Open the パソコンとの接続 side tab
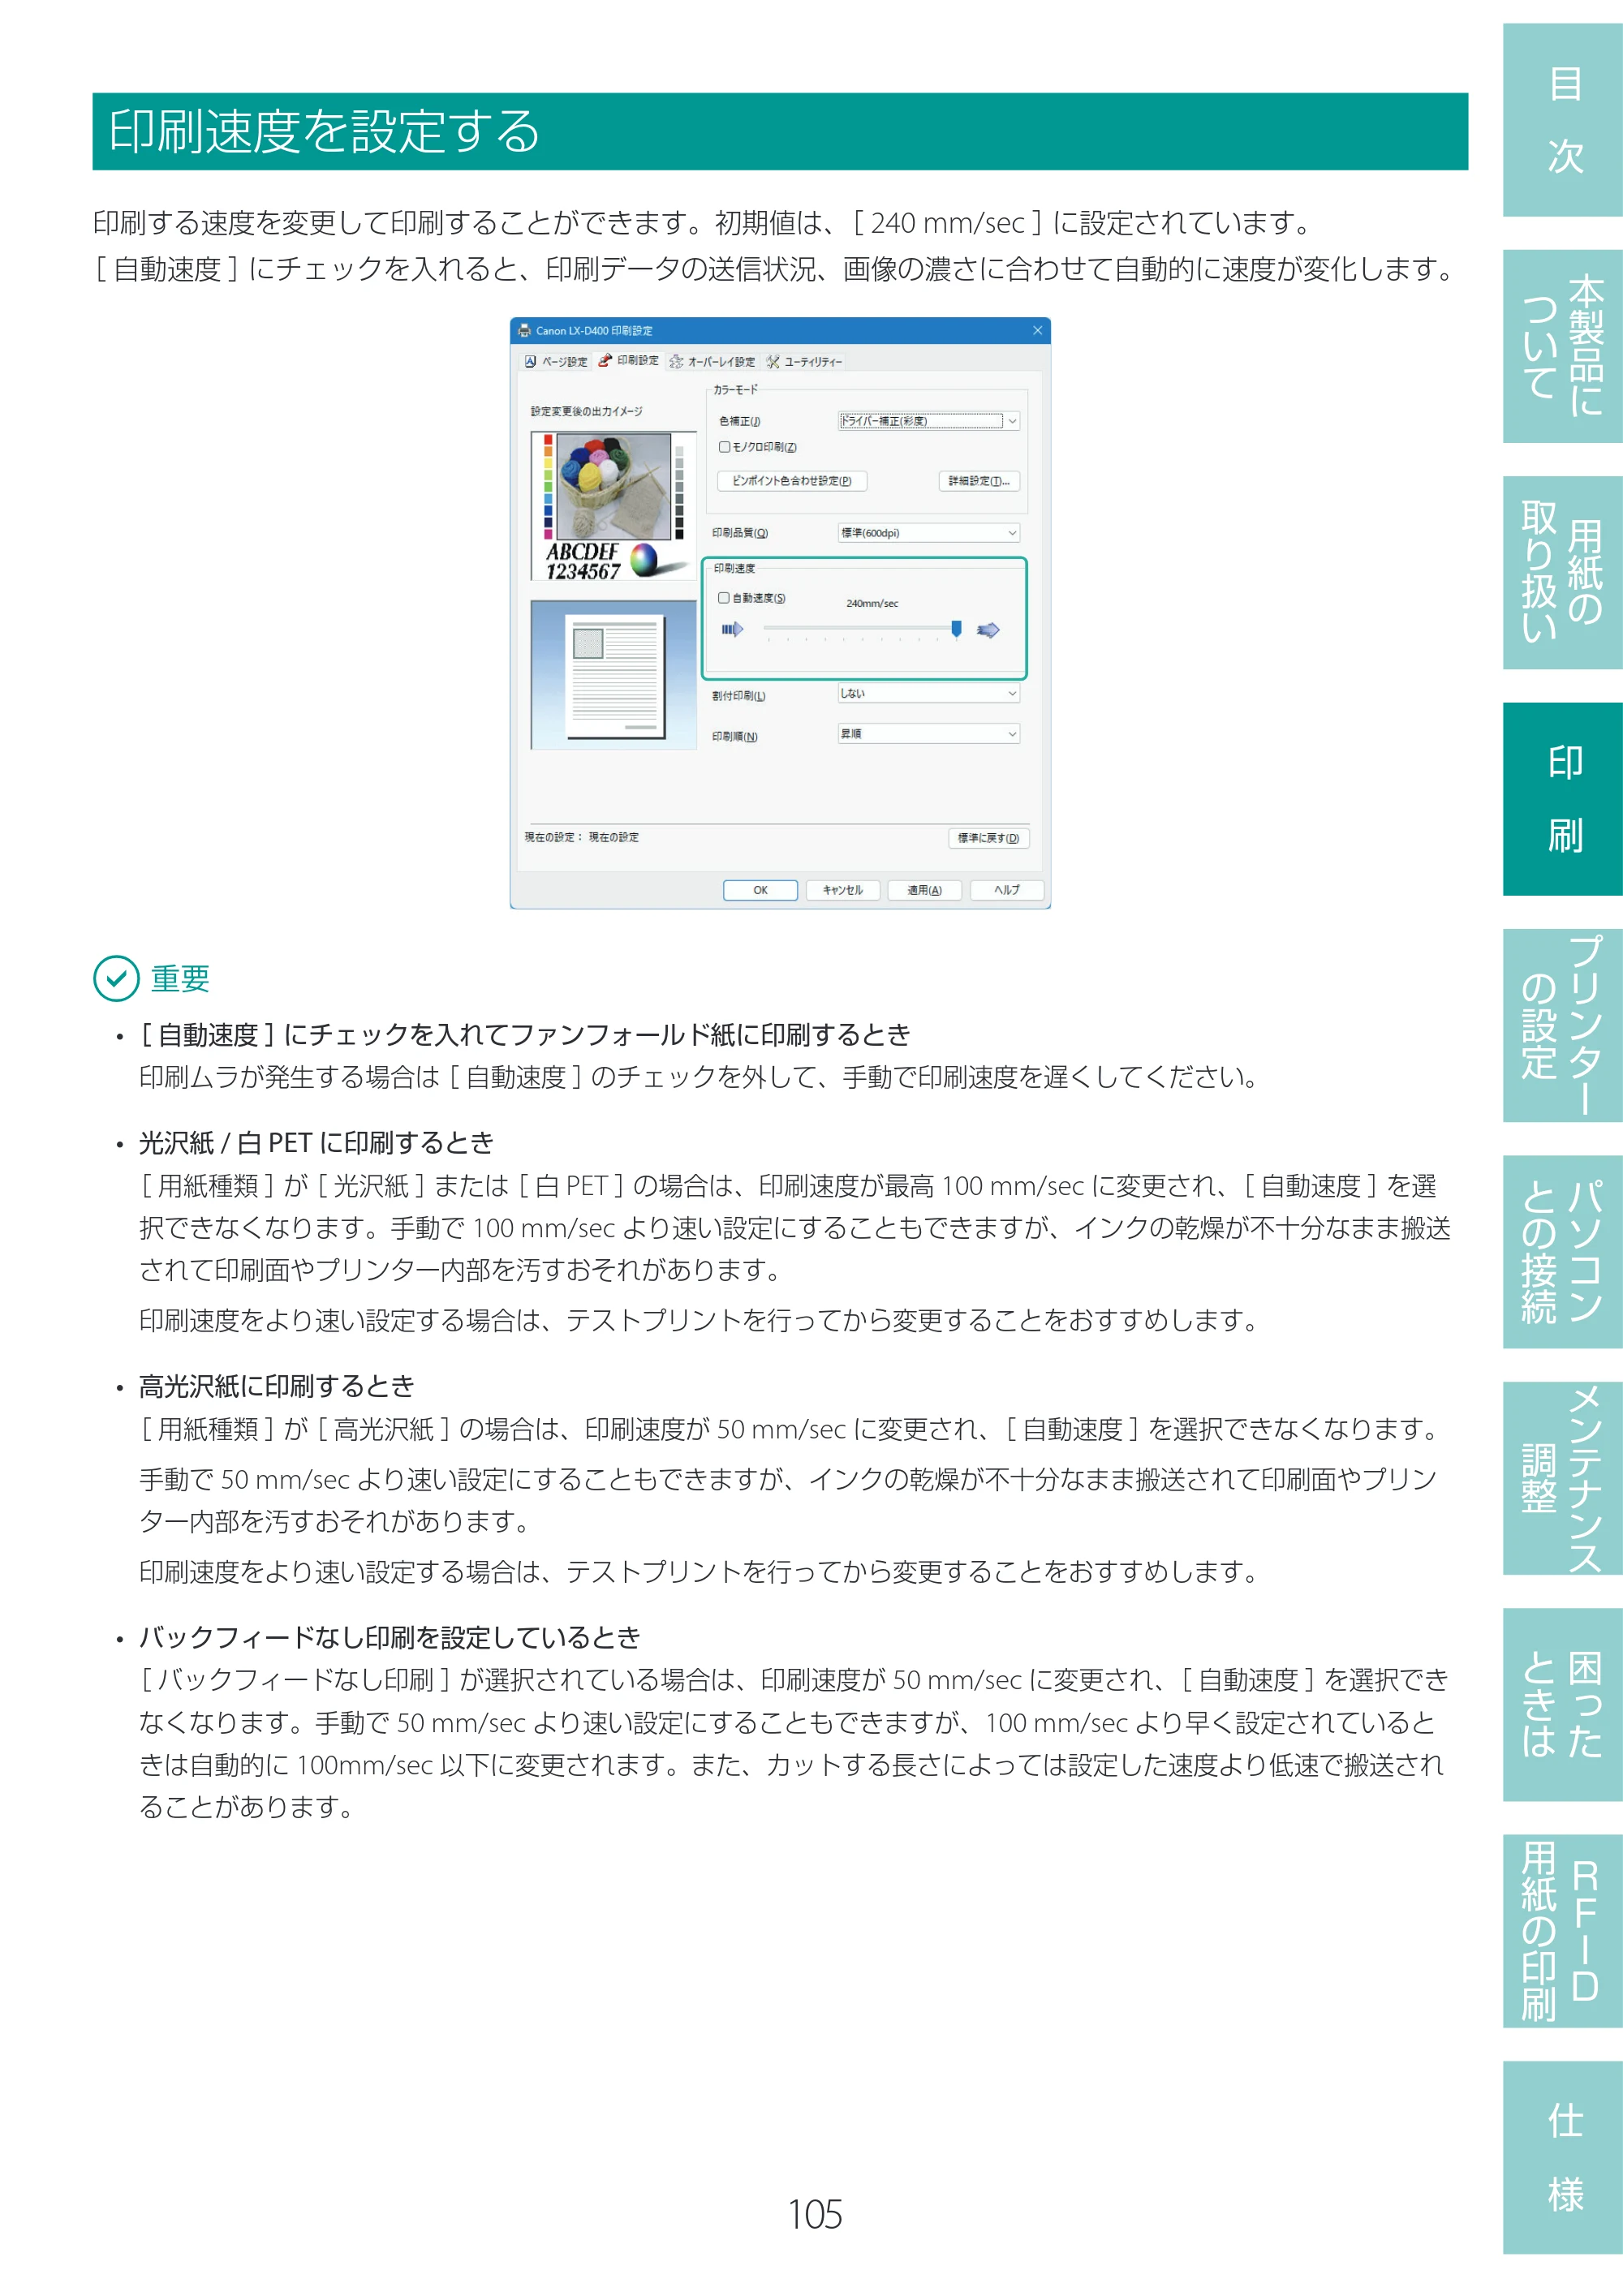The image size is (1623, 2296). (x=1563, y=1252)
